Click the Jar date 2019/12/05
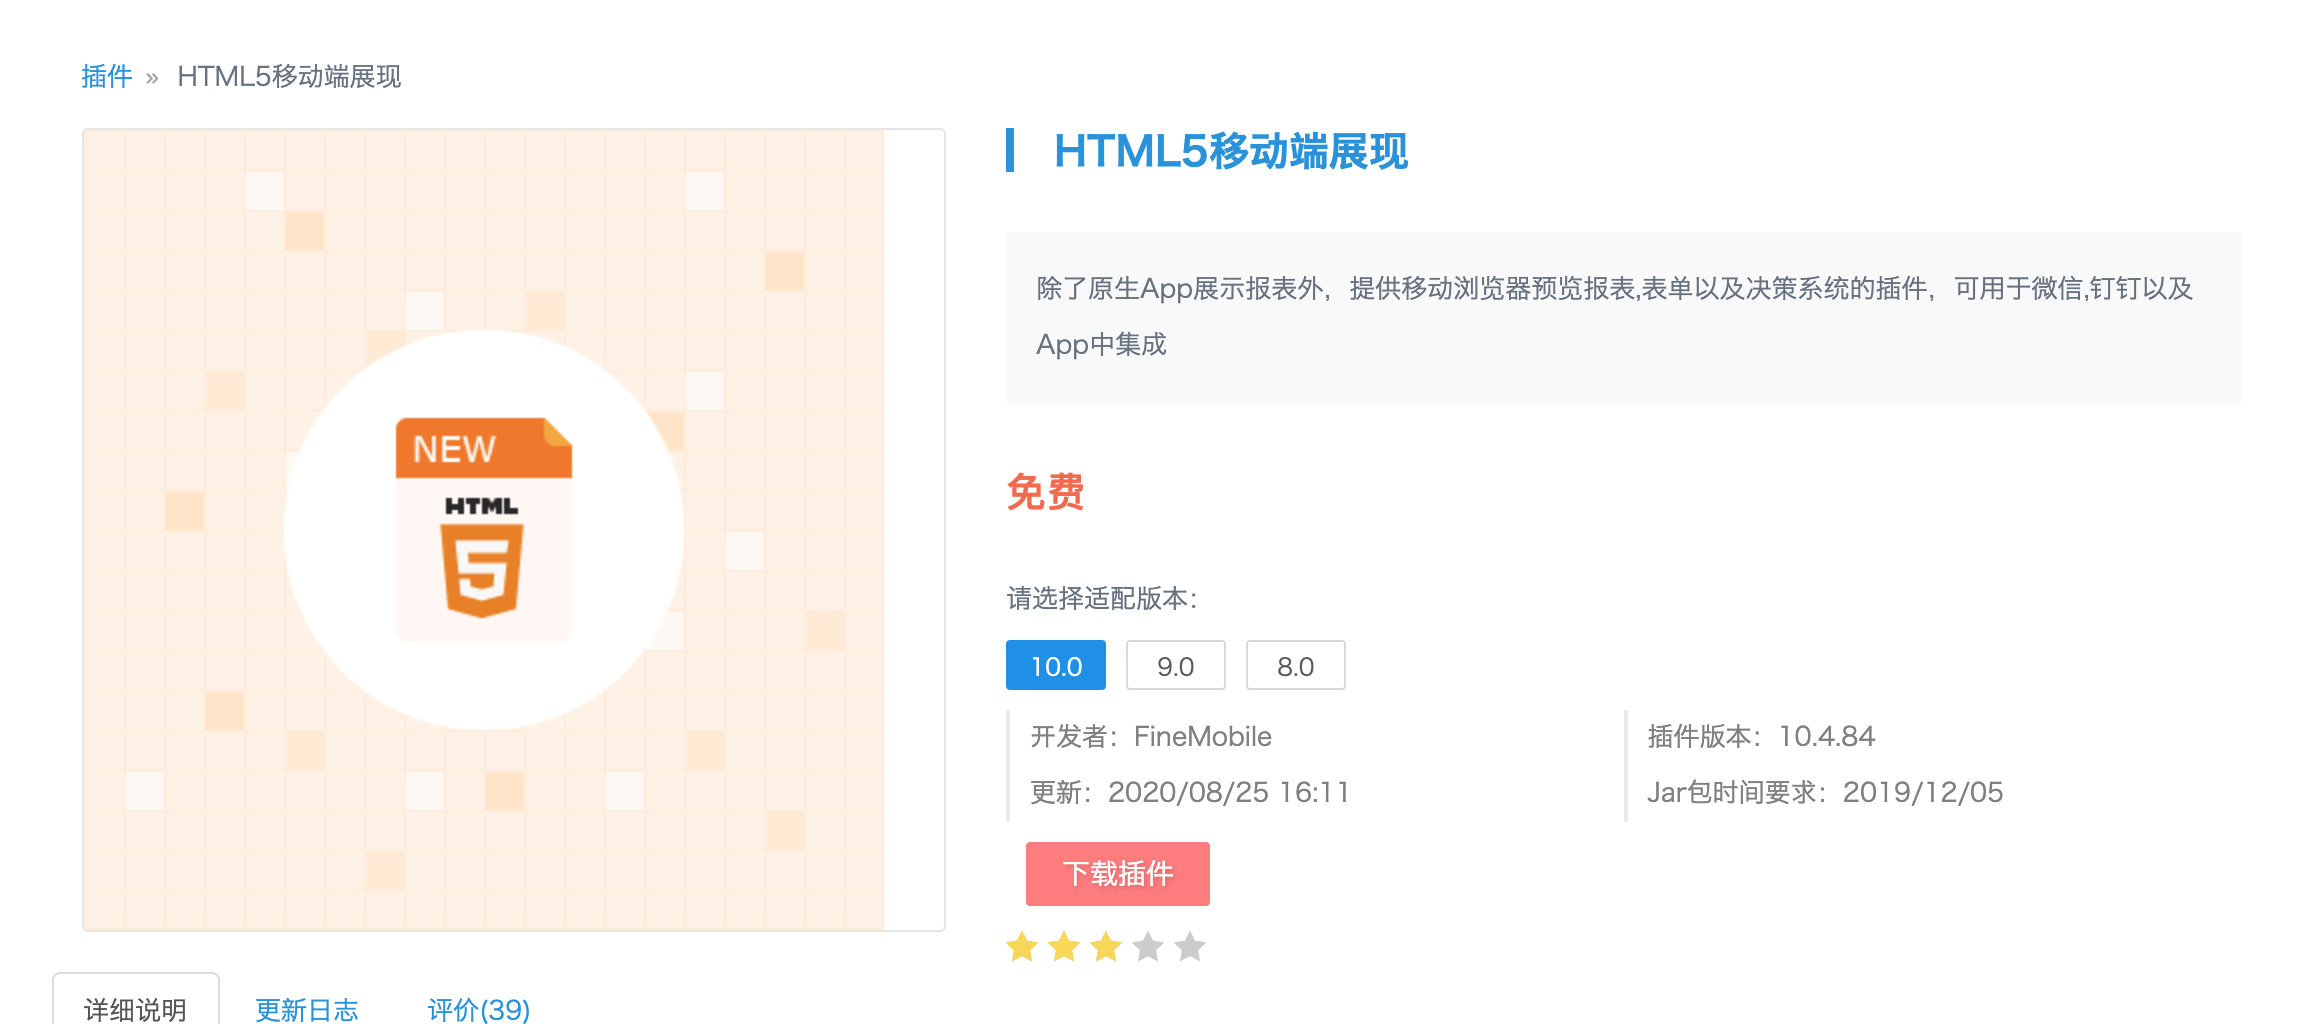2320x1024 pixels. click(x=1923, y=793)
